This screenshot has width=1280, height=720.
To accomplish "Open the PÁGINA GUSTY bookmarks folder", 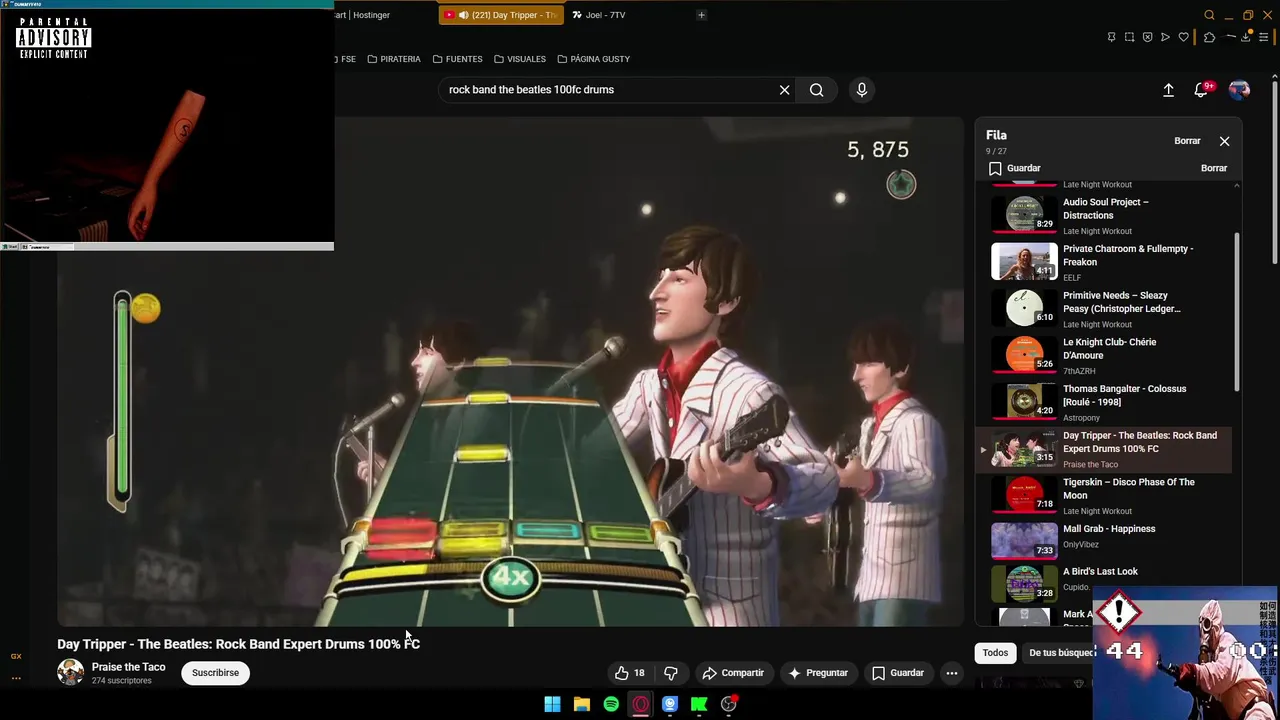I will click(593, 59).
